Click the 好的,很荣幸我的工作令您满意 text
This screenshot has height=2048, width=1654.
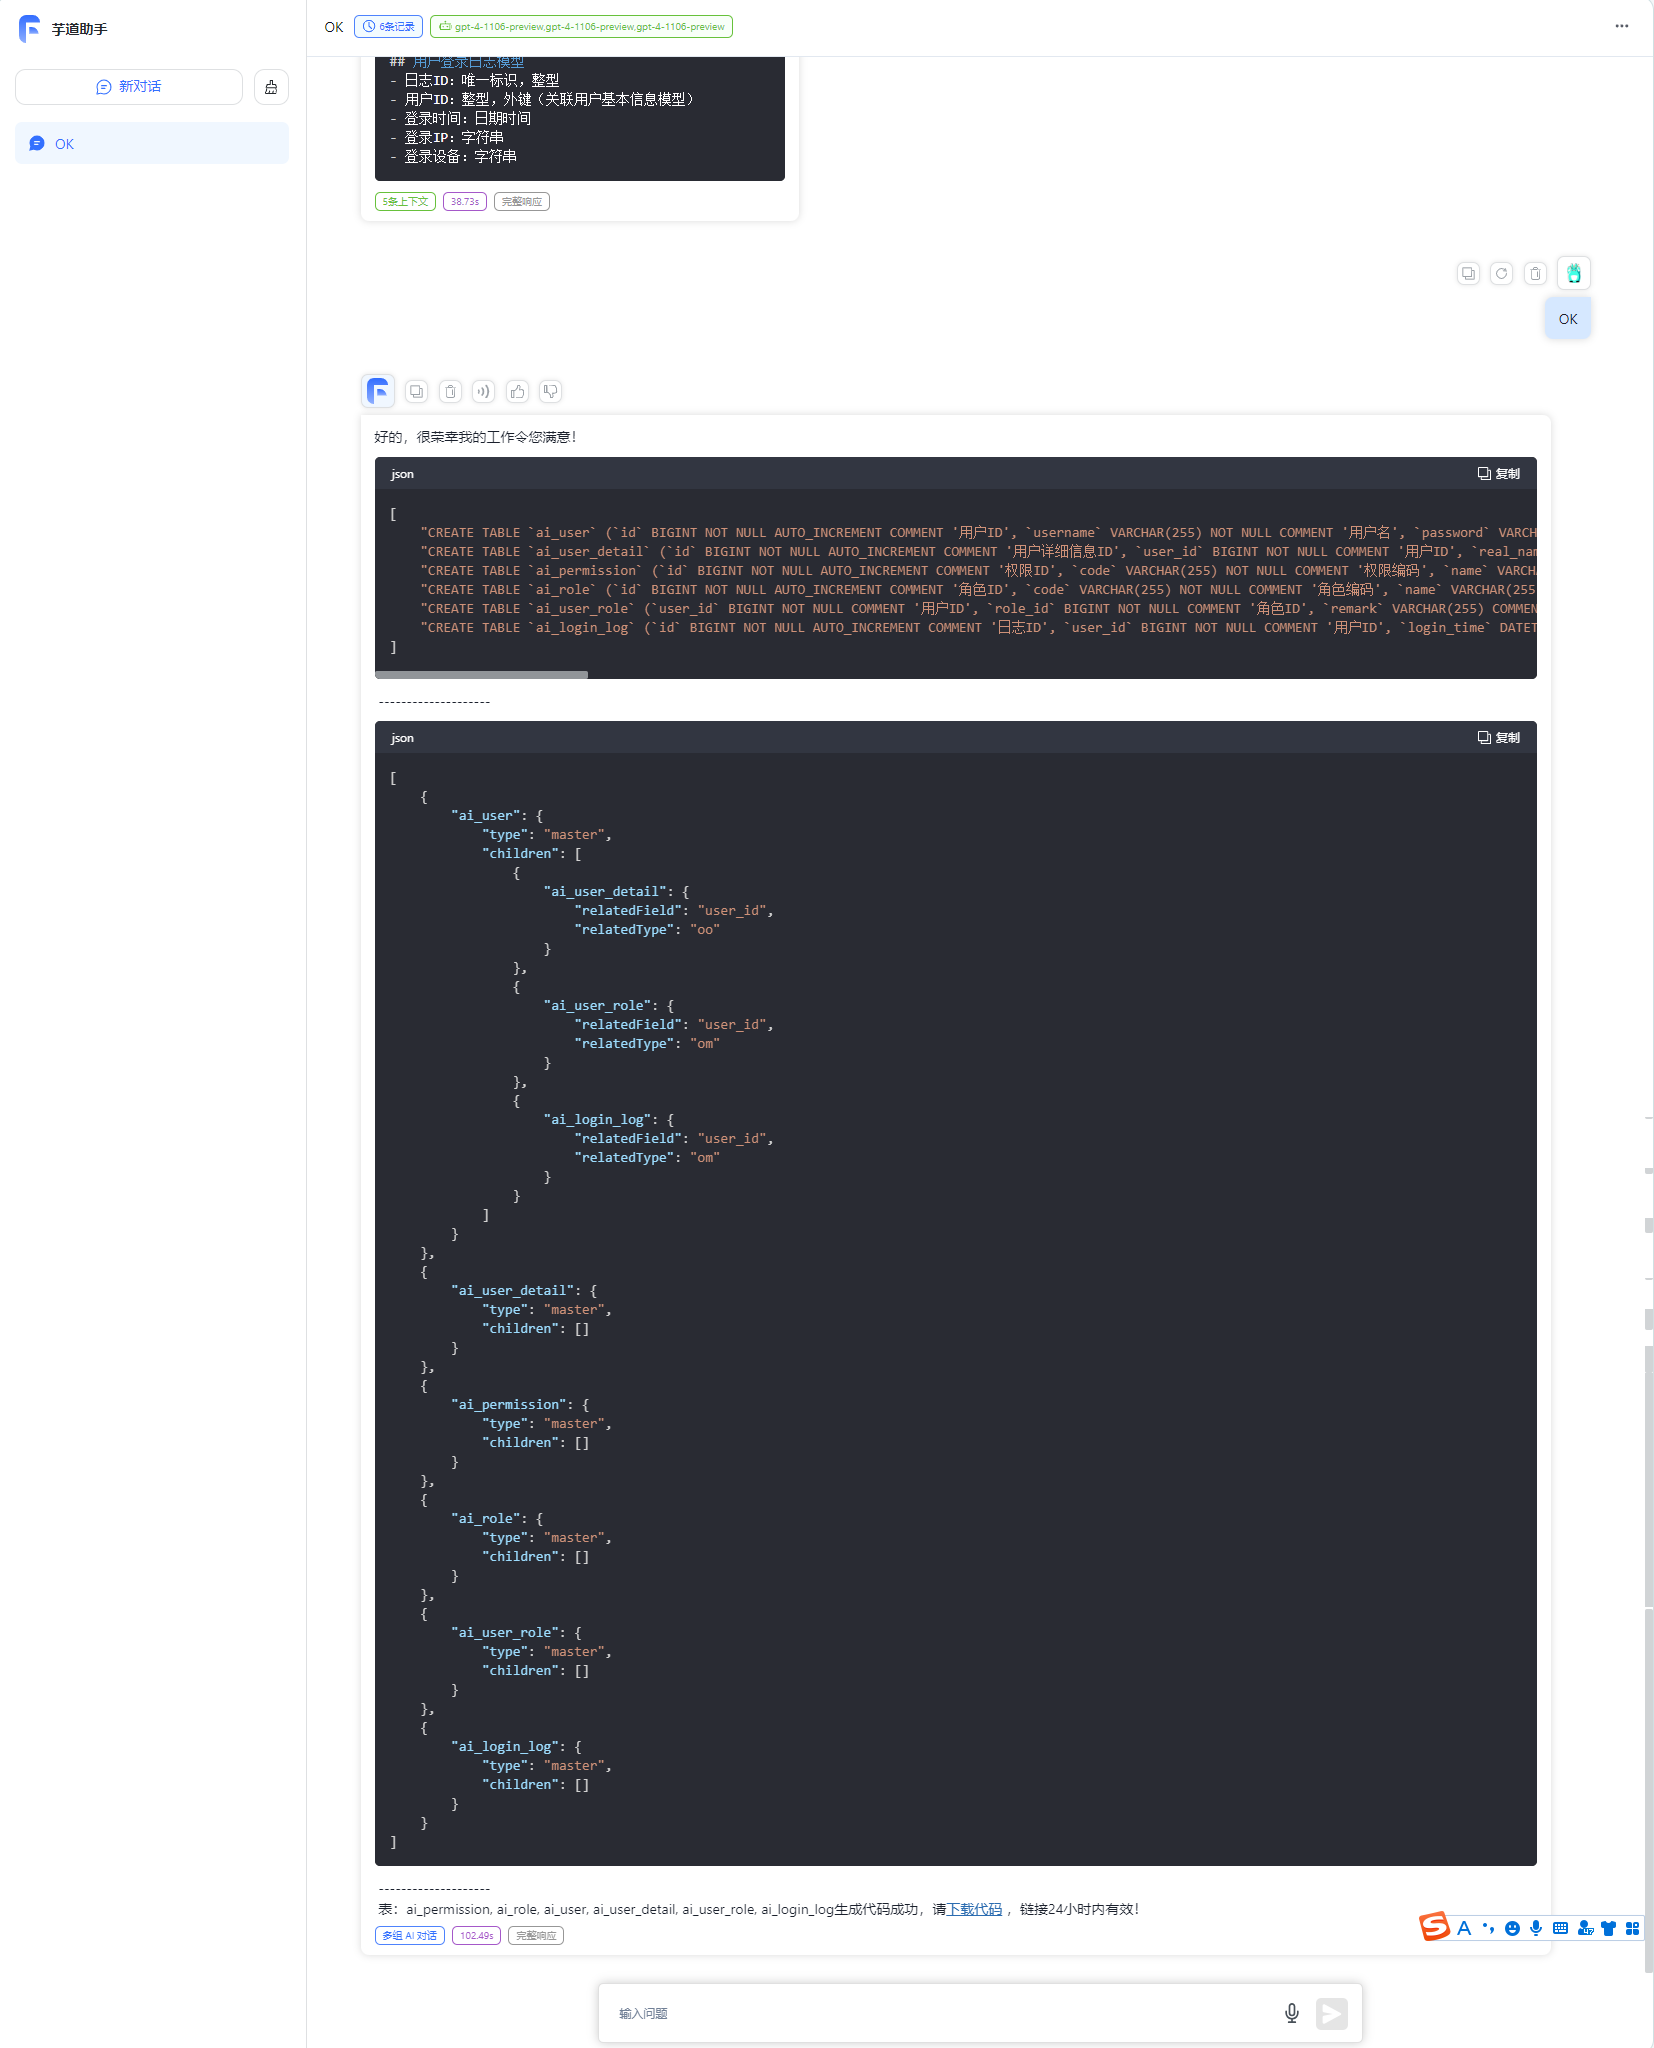475,437
